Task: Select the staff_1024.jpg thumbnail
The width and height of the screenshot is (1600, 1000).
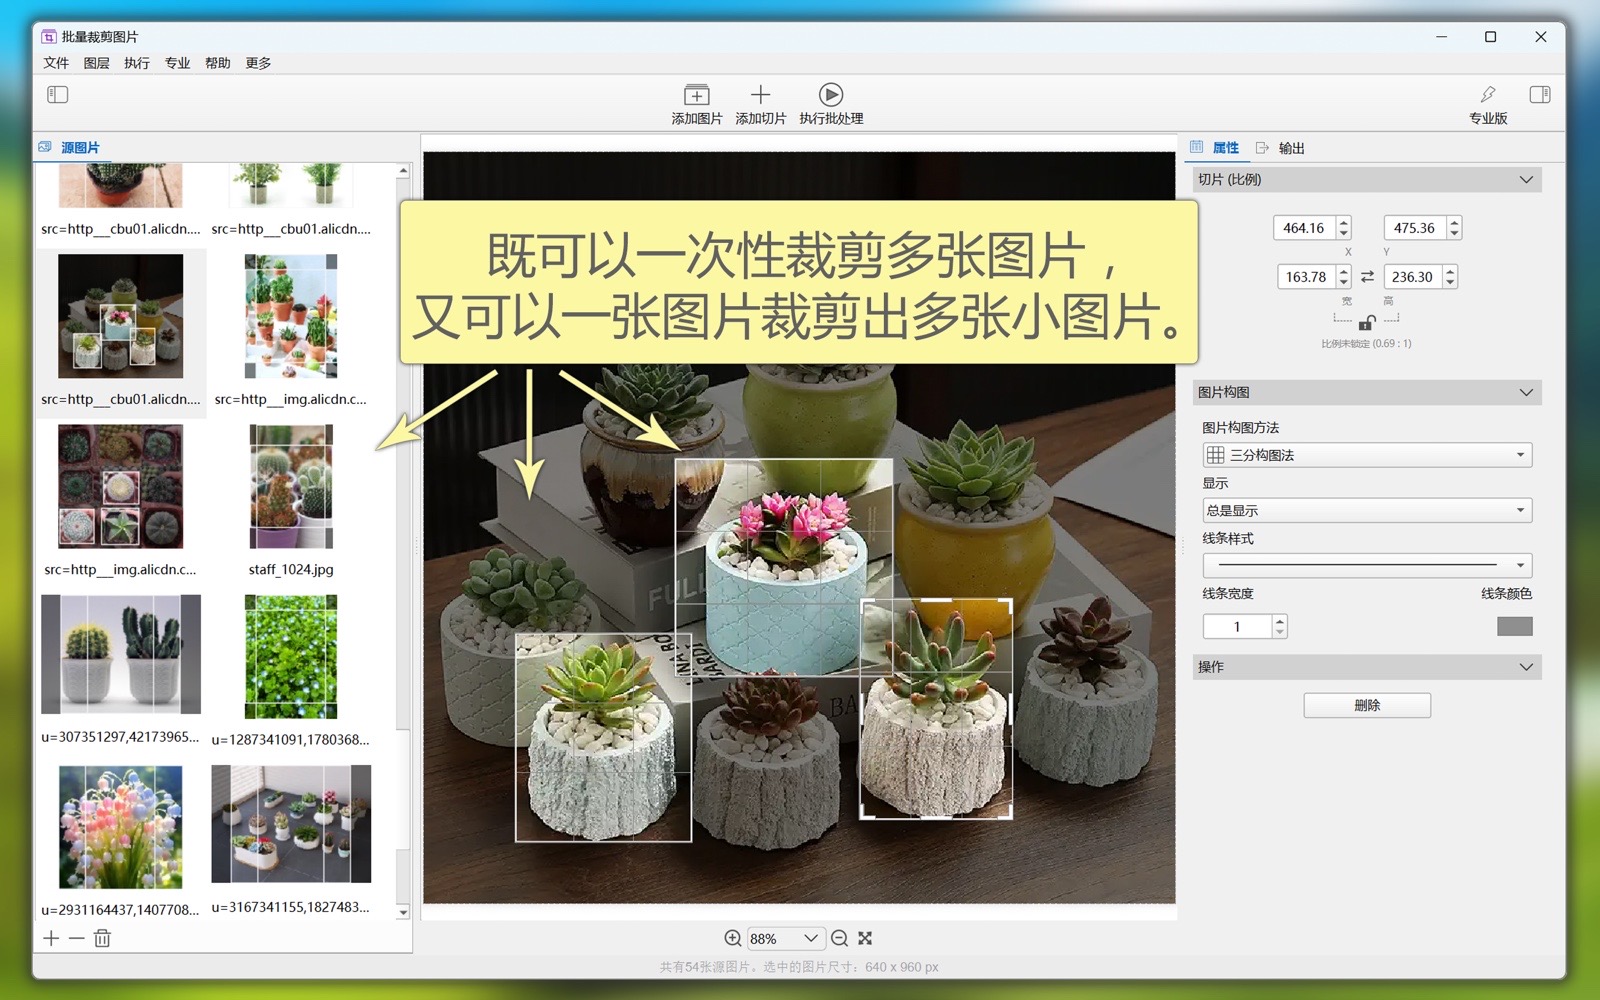Action: 291,487
